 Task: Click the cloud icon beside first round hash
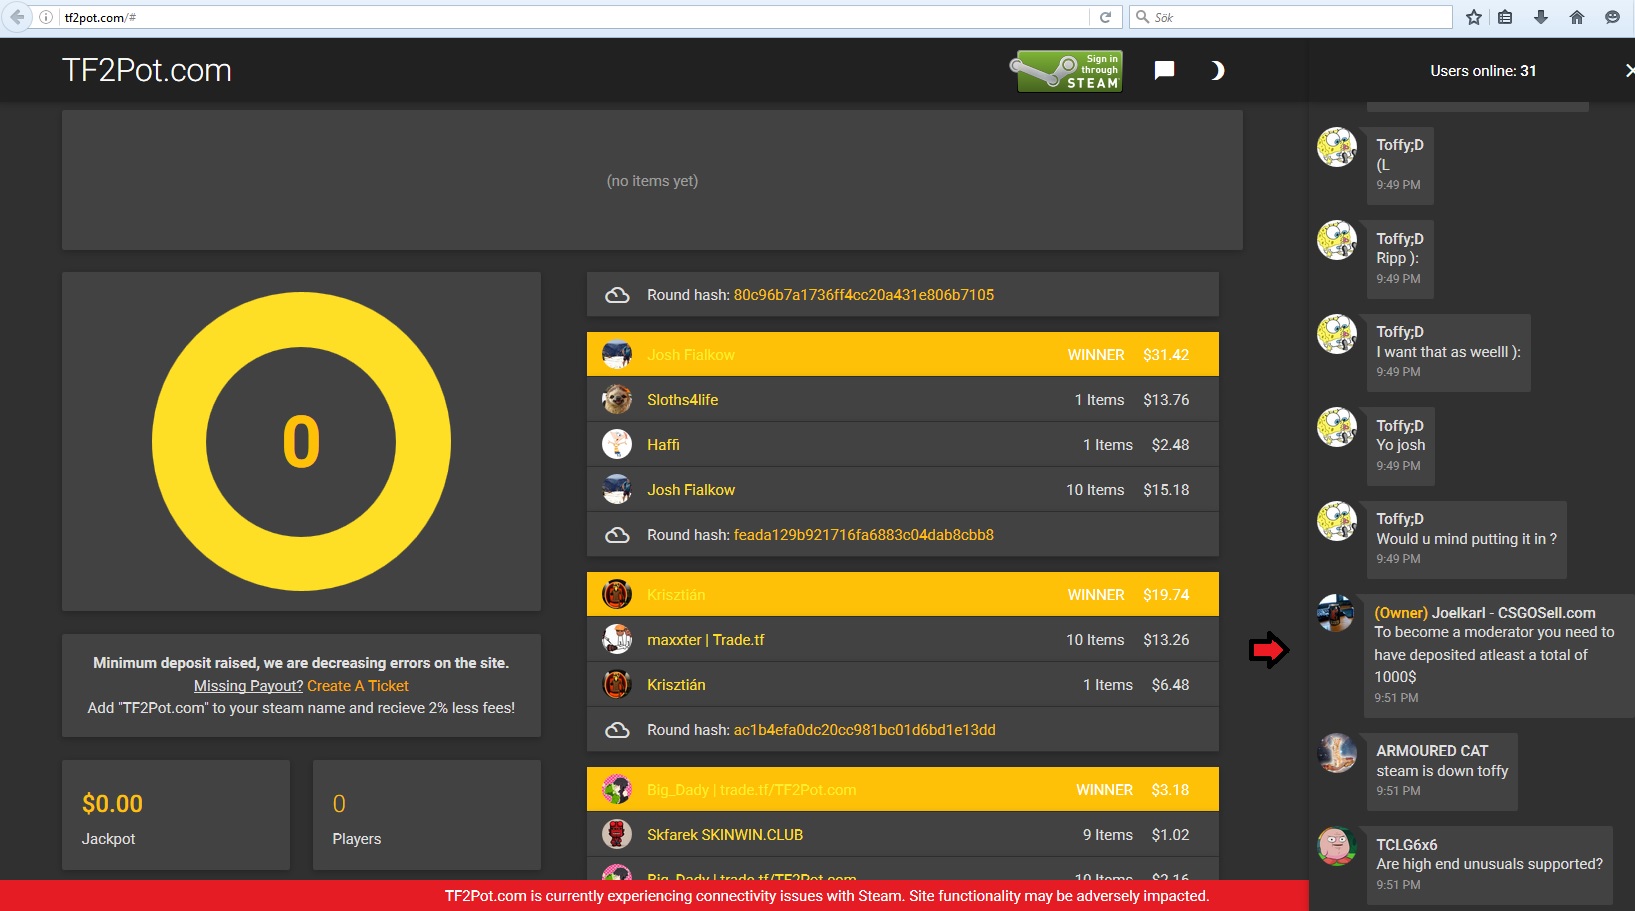617,295
